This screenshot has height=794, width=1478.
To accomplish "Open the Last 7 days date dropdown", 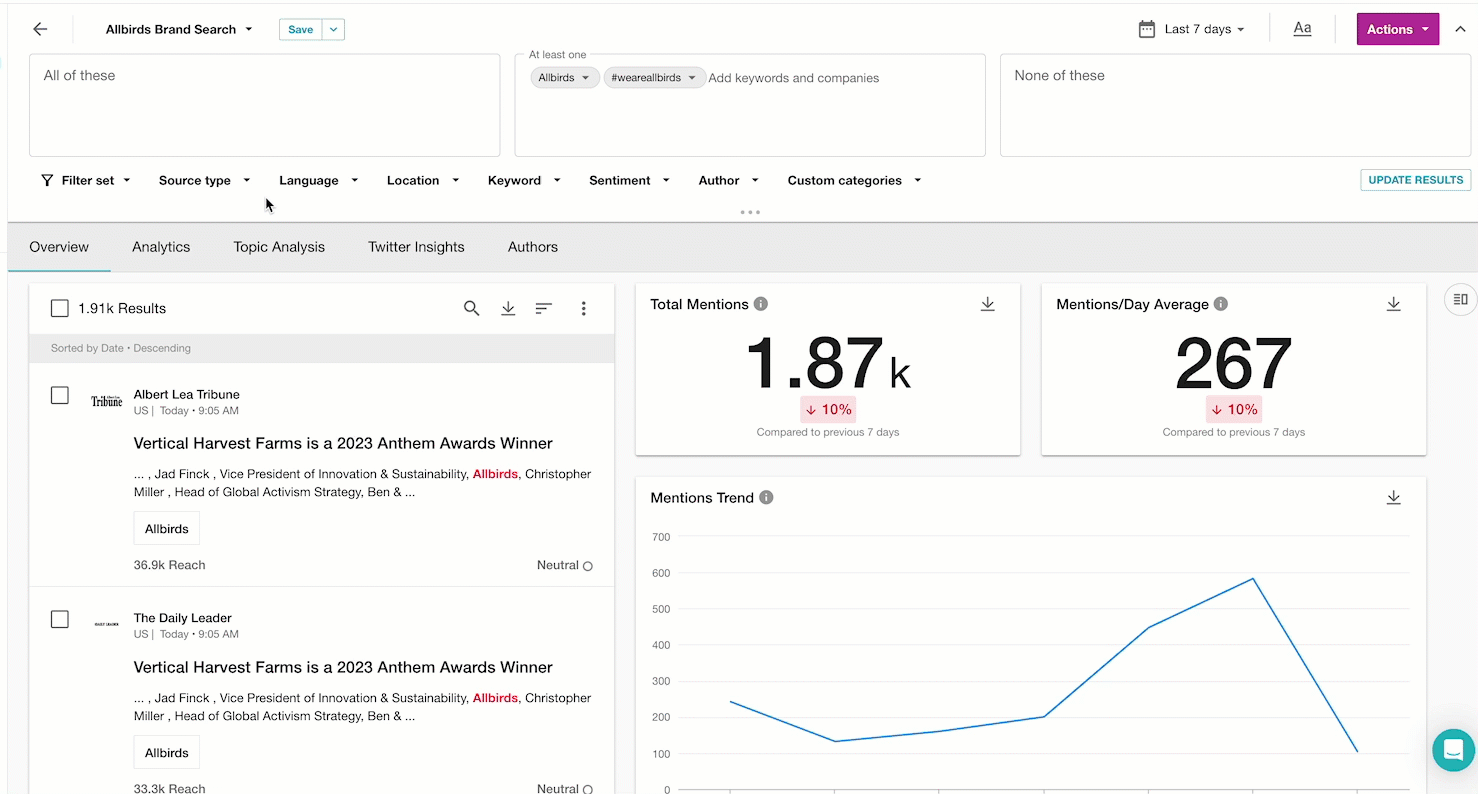I will (x=1205, y=29).
